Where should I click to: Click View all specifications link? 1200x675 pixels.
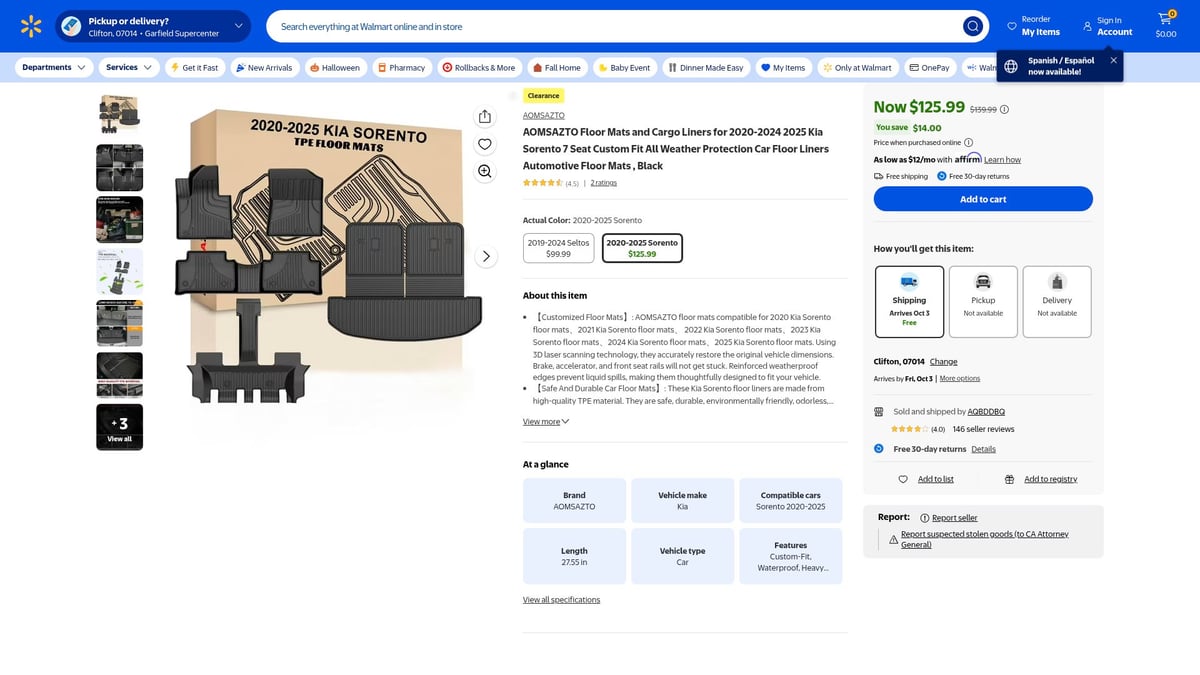pyautogui.click(x=561, y=600)
